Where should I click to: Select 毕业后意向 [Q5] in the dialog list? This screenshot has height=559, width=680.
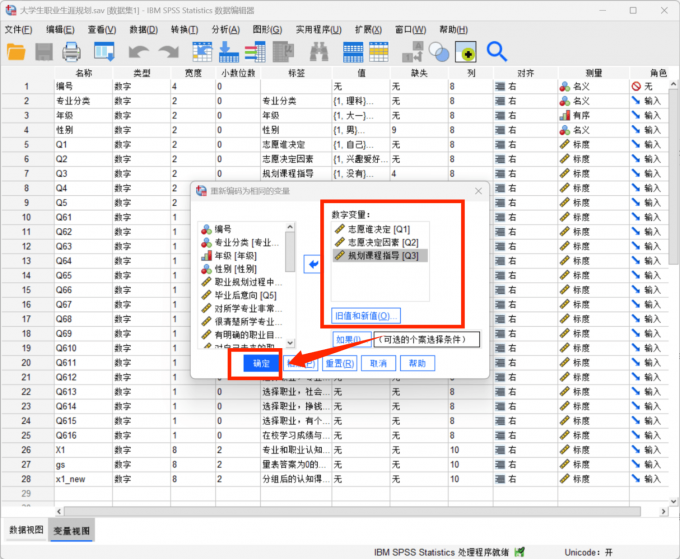pyautogui.click(x=239, y=295)
